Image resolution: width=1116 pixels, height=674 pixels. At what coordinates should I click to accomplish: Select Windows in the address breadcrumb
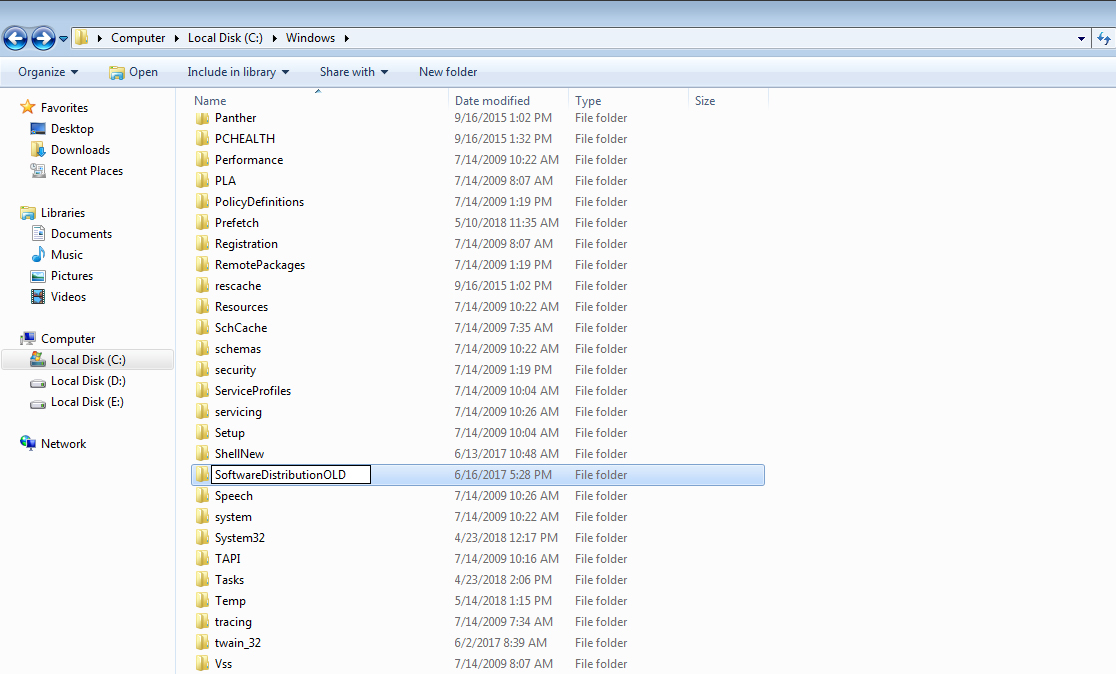tap(310, 38)
